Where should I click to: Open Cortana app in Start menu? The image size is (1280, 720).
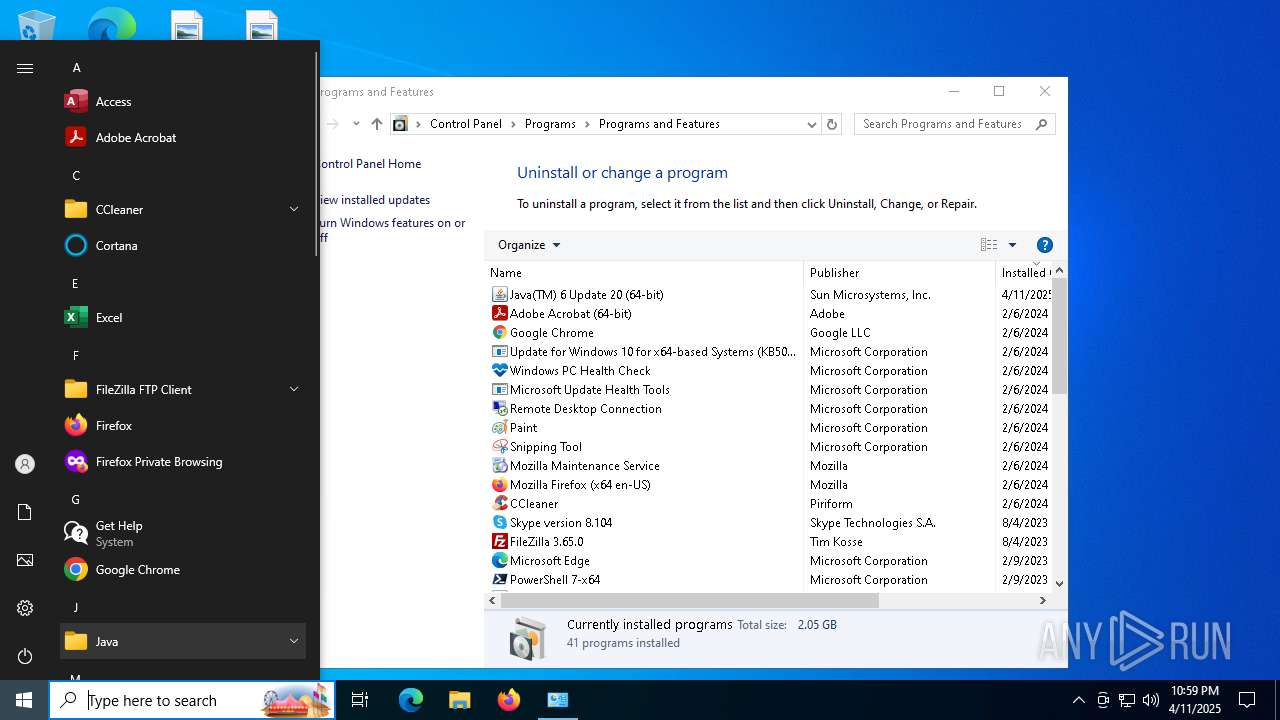pos(183,246)
